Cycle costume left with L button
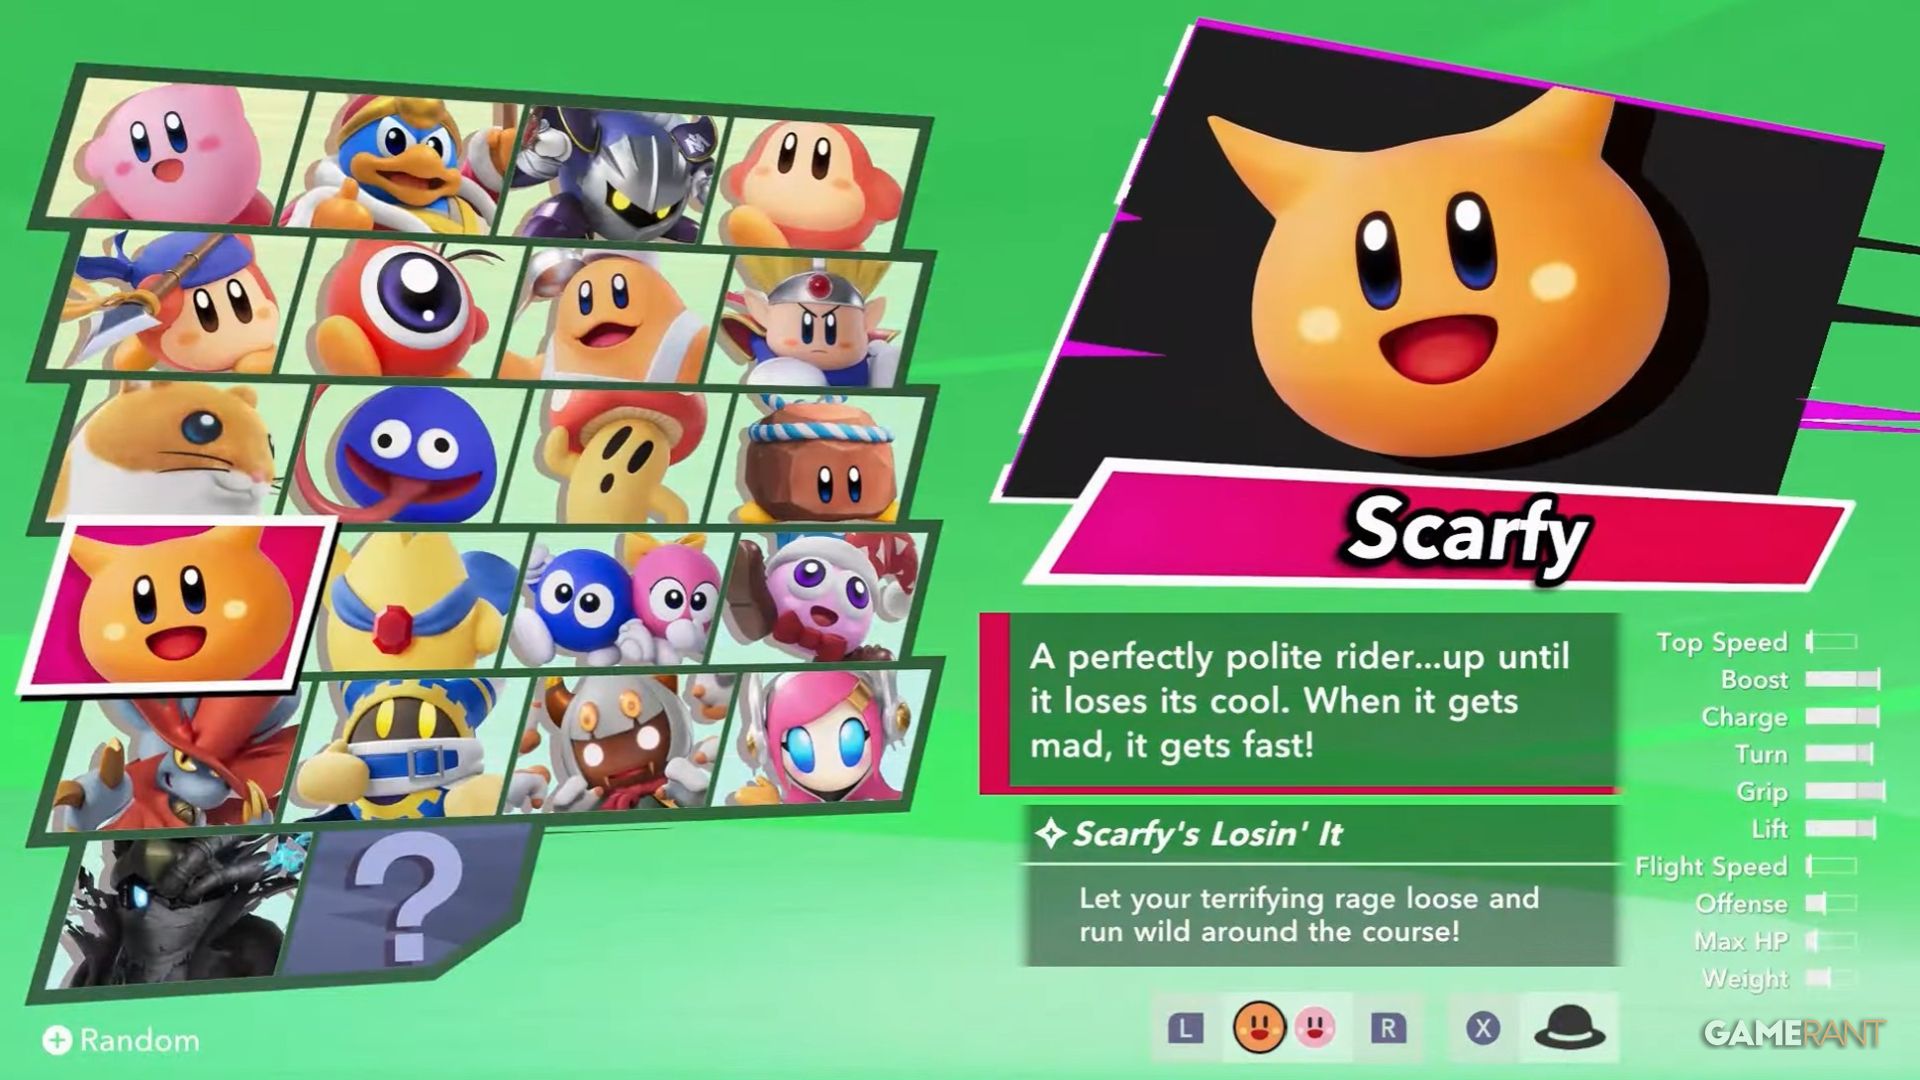The height and width of the screenshot is (1080, 1920). (1186, 1028)
